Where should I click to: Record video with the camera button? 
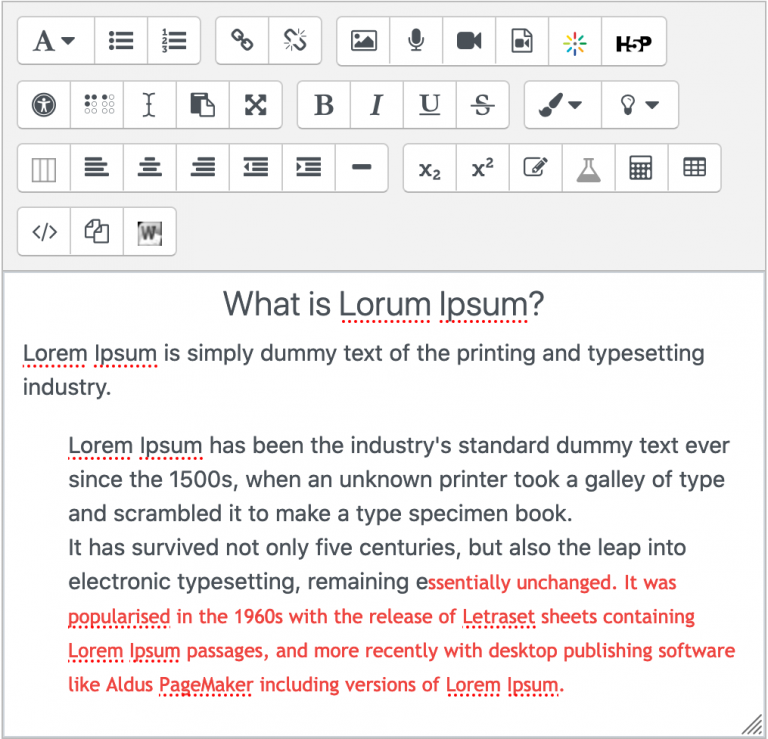[x=469, y=41]
